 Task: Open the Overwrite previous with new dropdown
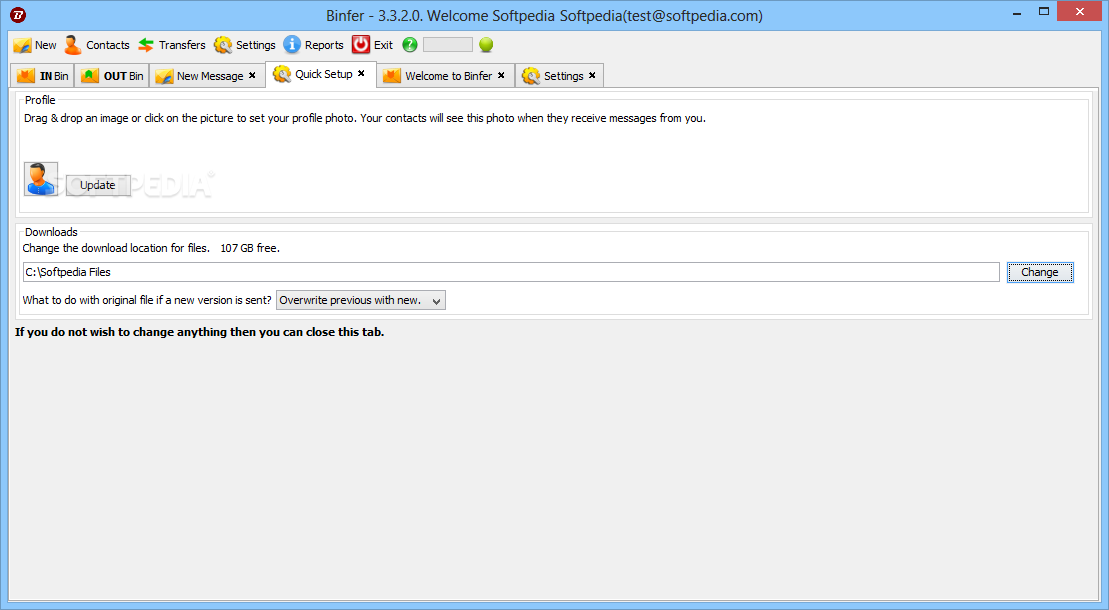coord(361,300)
